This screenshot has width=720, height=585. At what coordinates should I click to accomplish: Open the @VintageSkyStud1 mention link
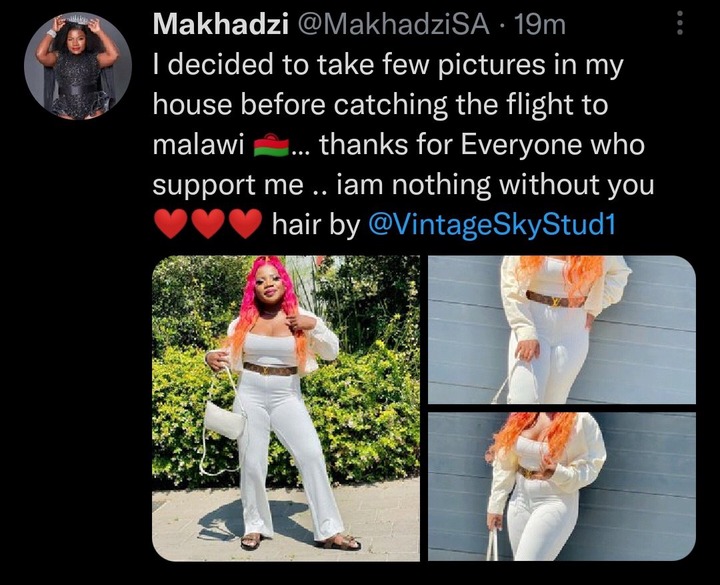point(492,225)
